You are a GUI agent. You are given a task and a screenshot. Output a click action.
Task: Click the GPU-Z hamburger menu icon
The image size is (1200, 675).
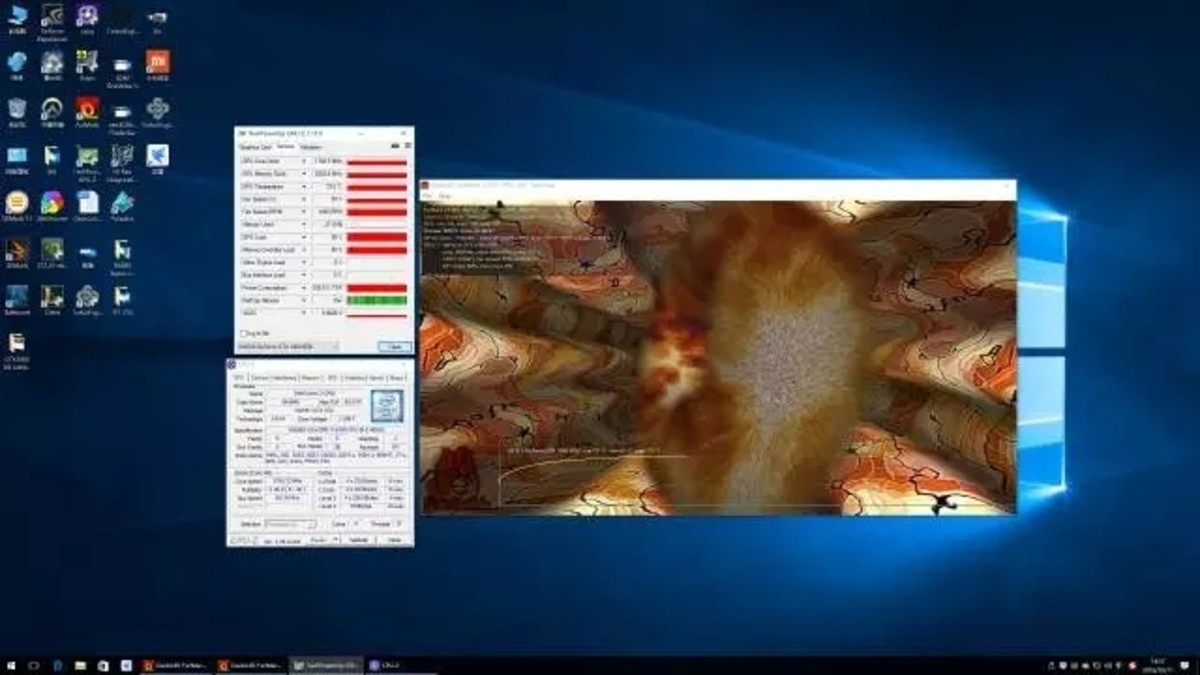406,146
